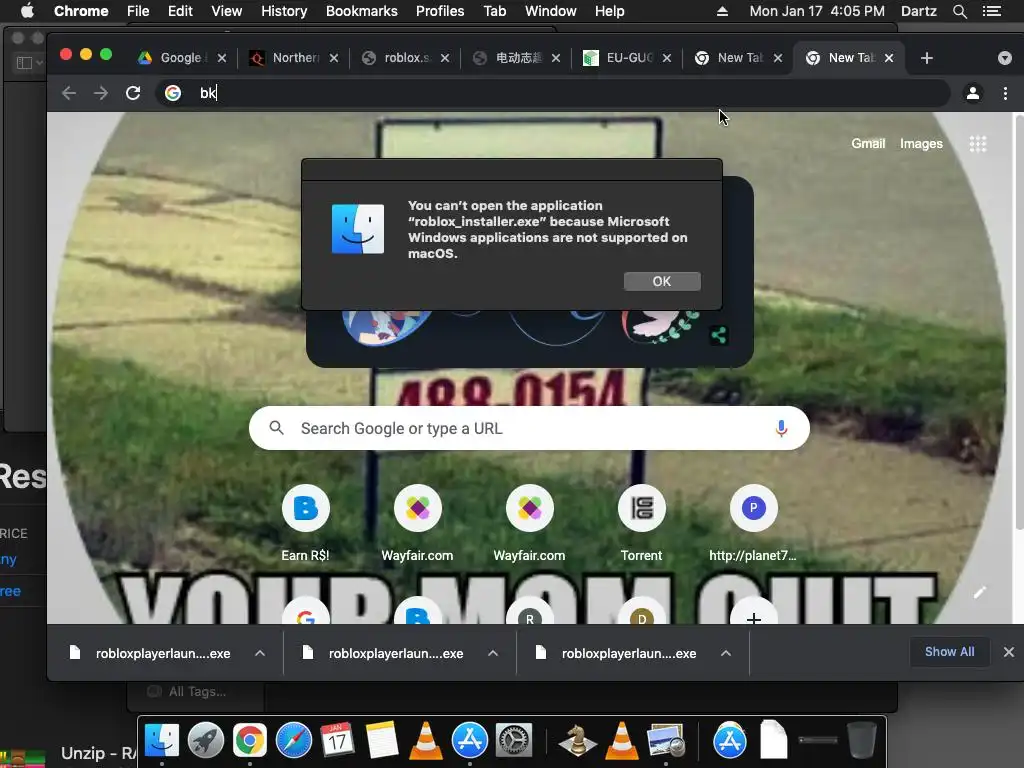This screenshot has height=768, width=1024.
Task: Close the active New Tab
Action: click(x=889, y=58)
